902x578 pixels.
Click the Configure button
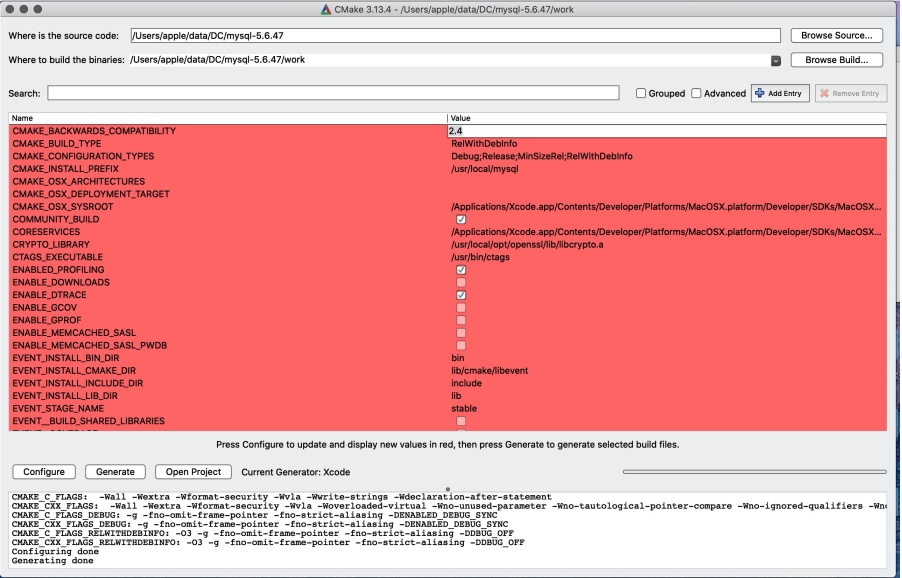coord(44,472)
